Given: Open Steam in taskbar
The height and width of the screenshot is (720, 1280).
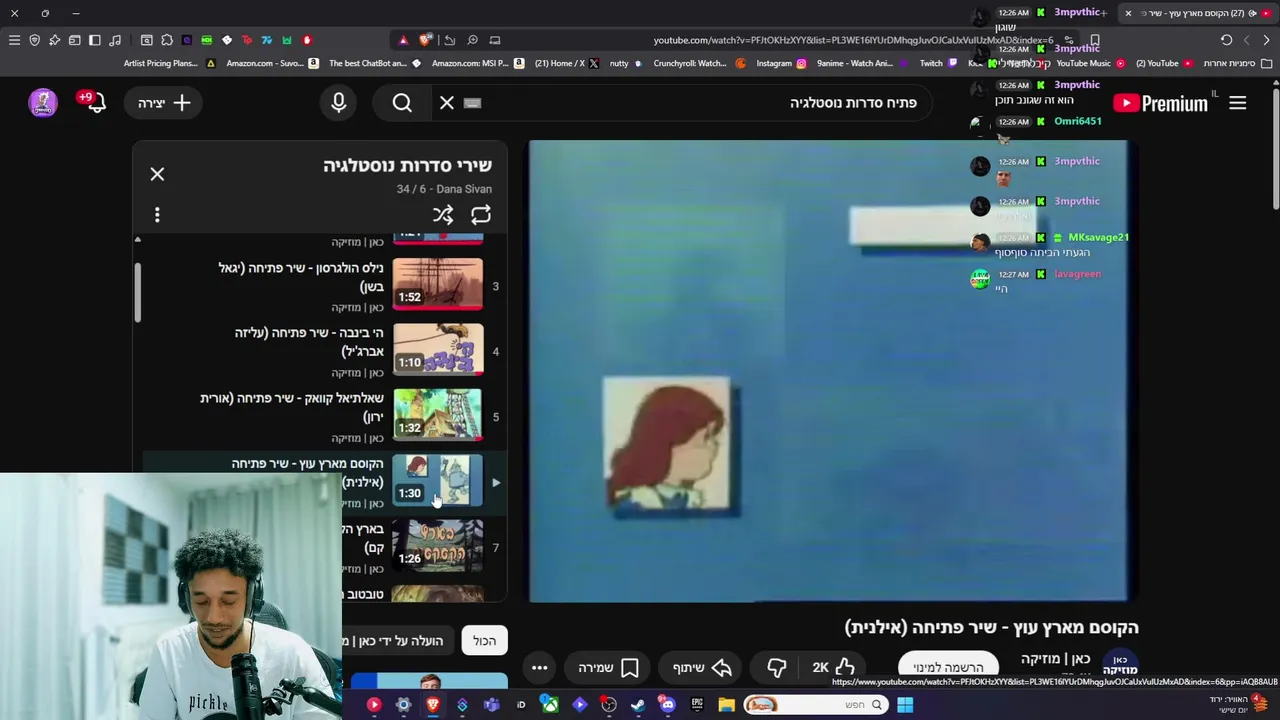Looking at the screenshot, I should 638,705.
